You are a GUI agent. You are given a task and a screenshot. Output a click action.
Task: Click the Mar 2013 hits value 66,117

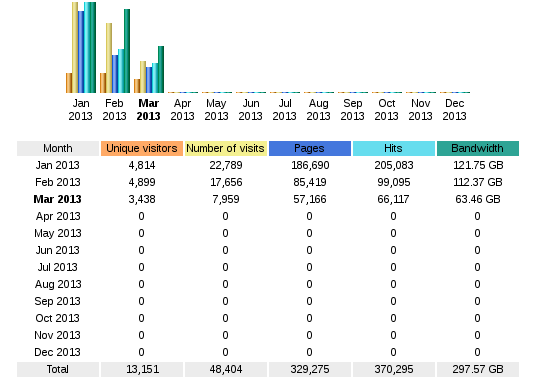click(393, 199)
